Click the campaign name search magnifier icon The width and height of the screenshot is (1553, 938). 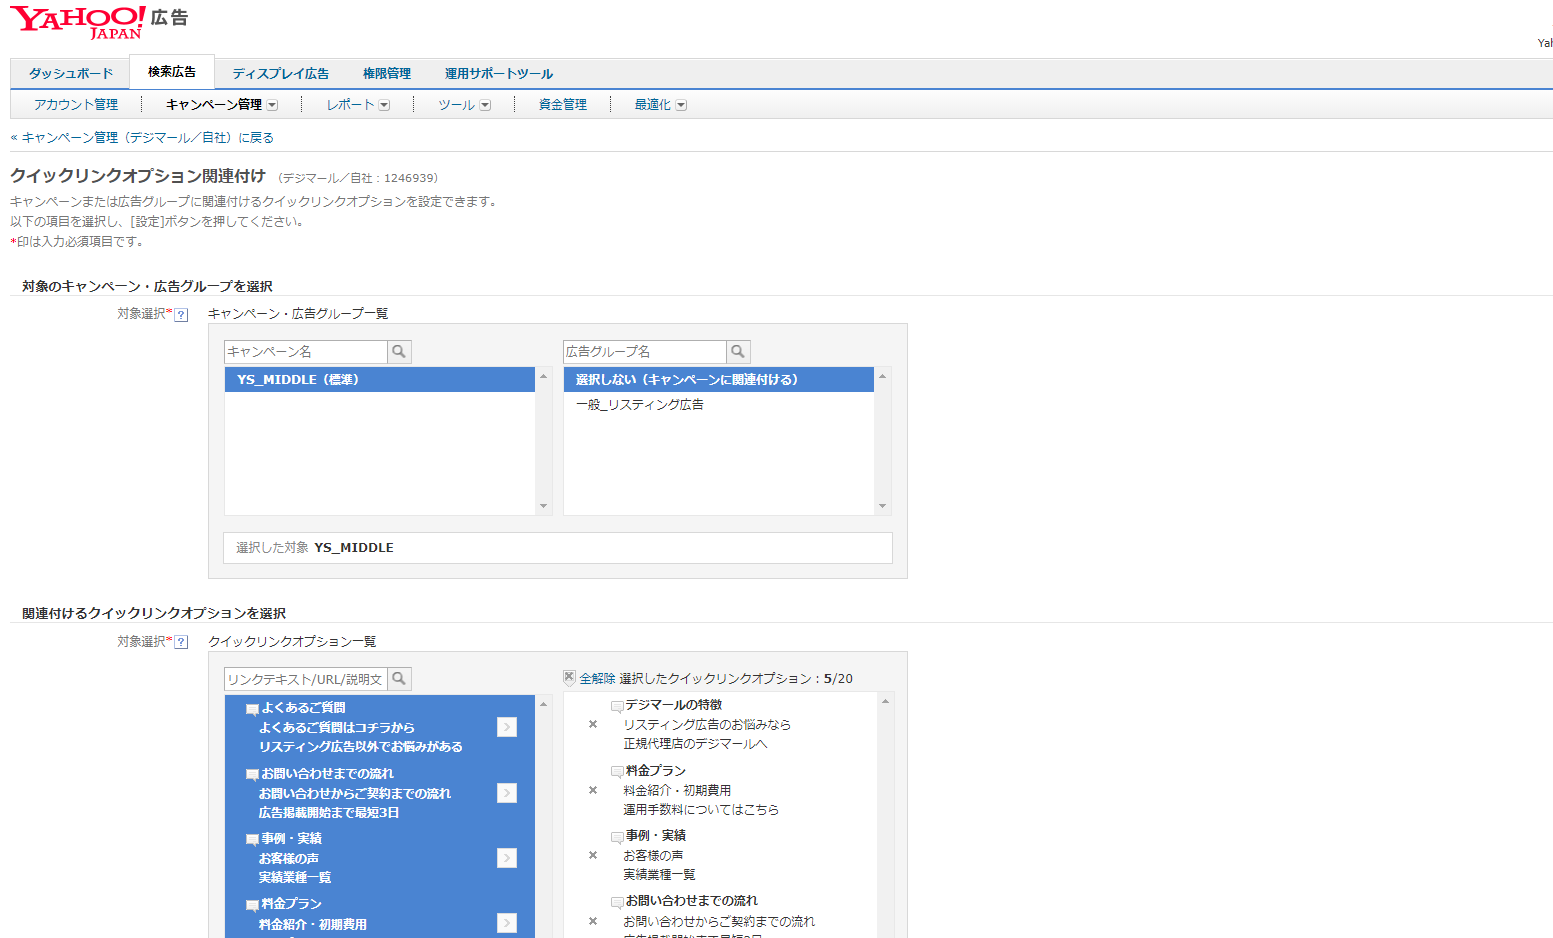pos(399,352)
